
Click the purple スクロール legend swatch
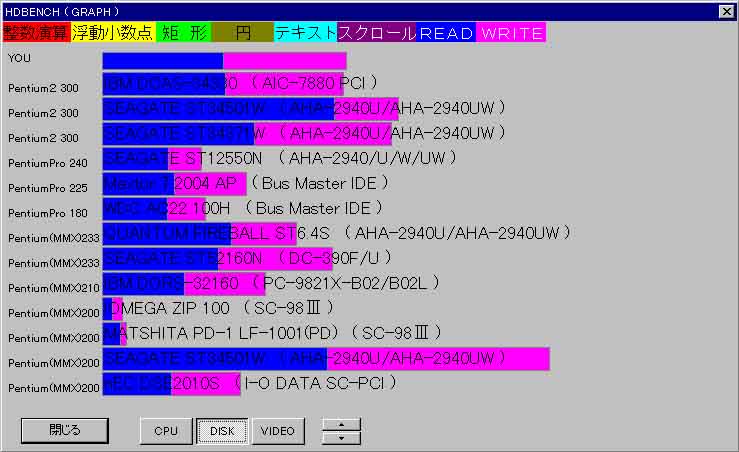pyautogui.click(x=377, y=33)
